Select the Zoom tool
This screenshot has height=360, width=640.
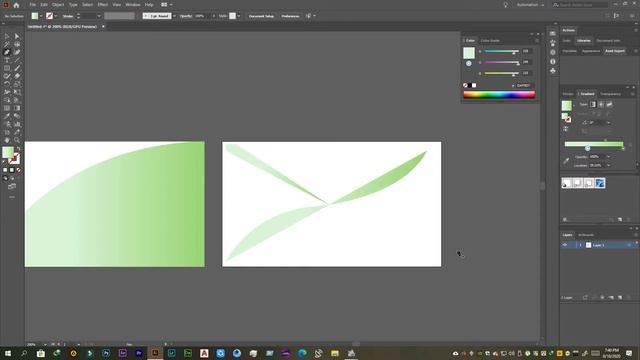pyautogui.click(x=17, y=140)
